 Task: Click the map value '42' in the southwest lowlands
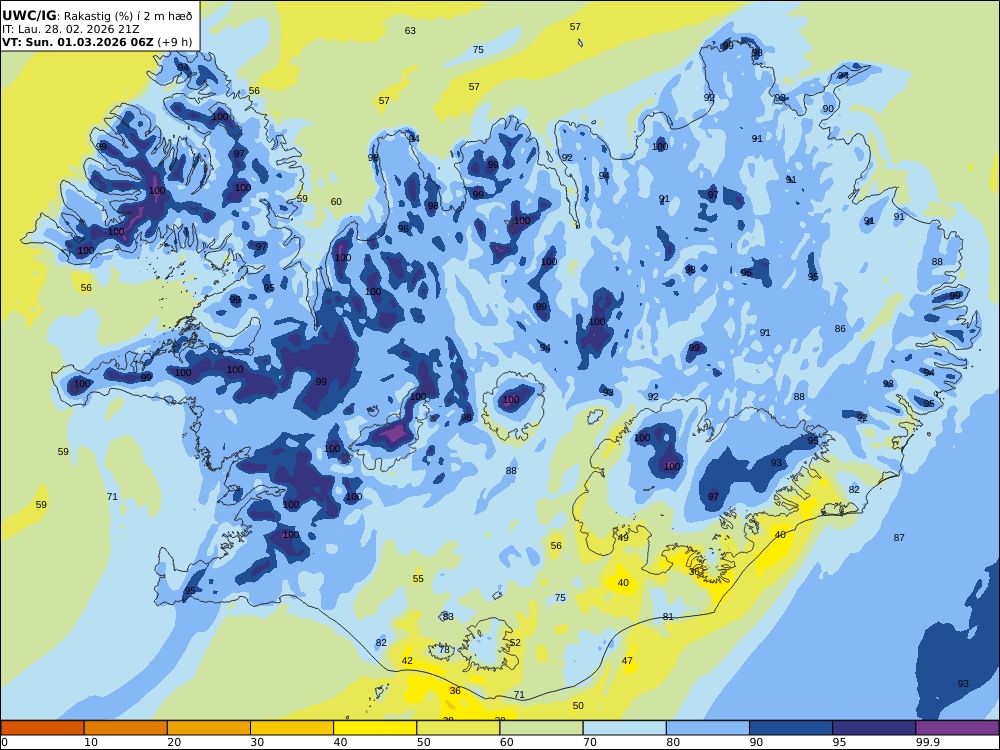[x=407, y=661]
